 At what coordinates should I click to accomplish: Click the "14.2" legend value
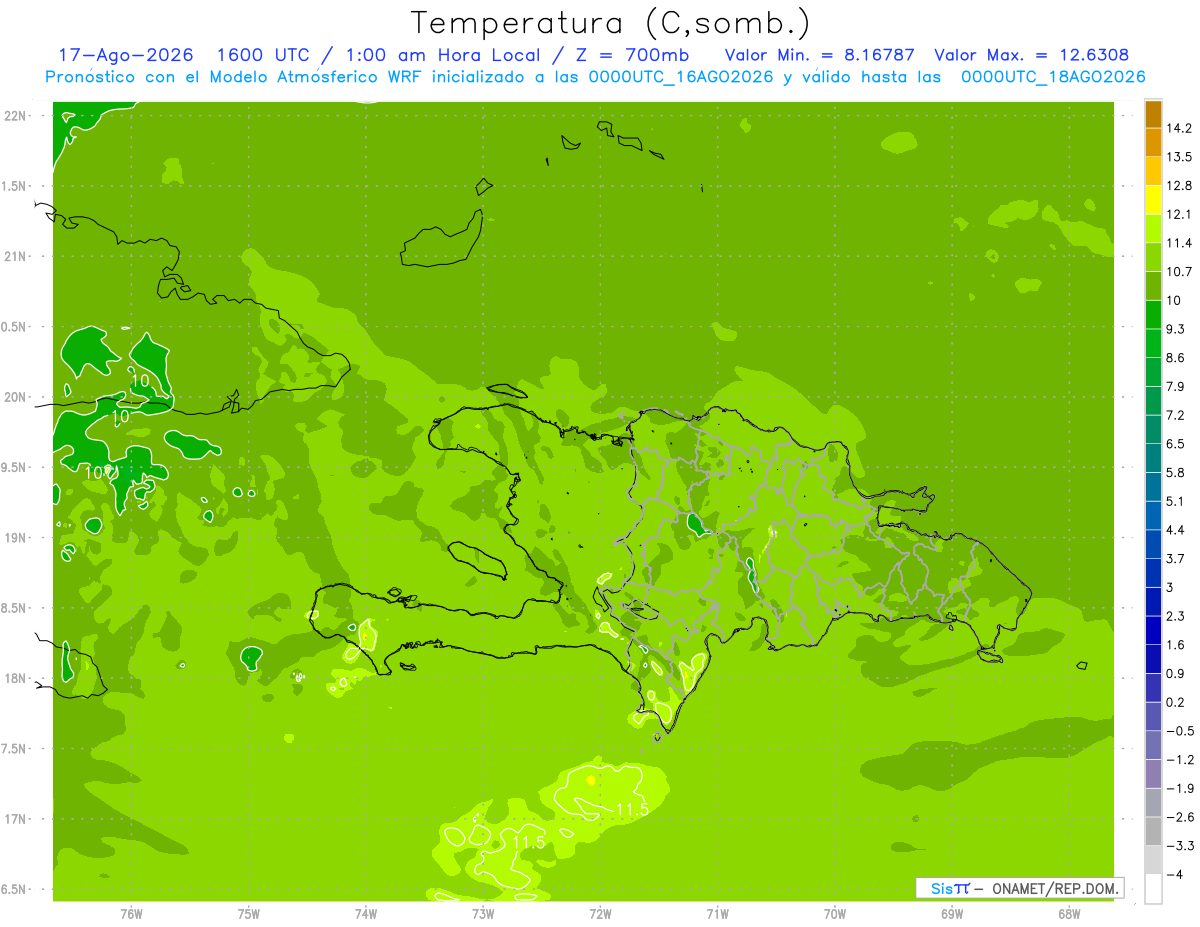(x=1181, y=128)
